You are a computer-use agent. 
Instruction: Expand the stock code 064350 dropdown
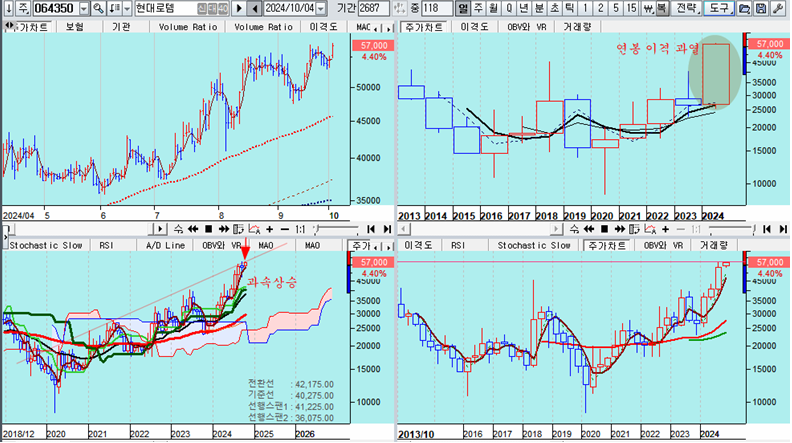tap(85, 8)
